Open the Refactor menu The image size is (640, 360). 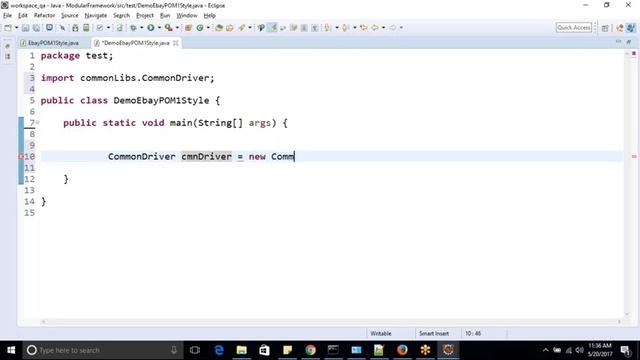pyautogui.click(x=44, y=16)
